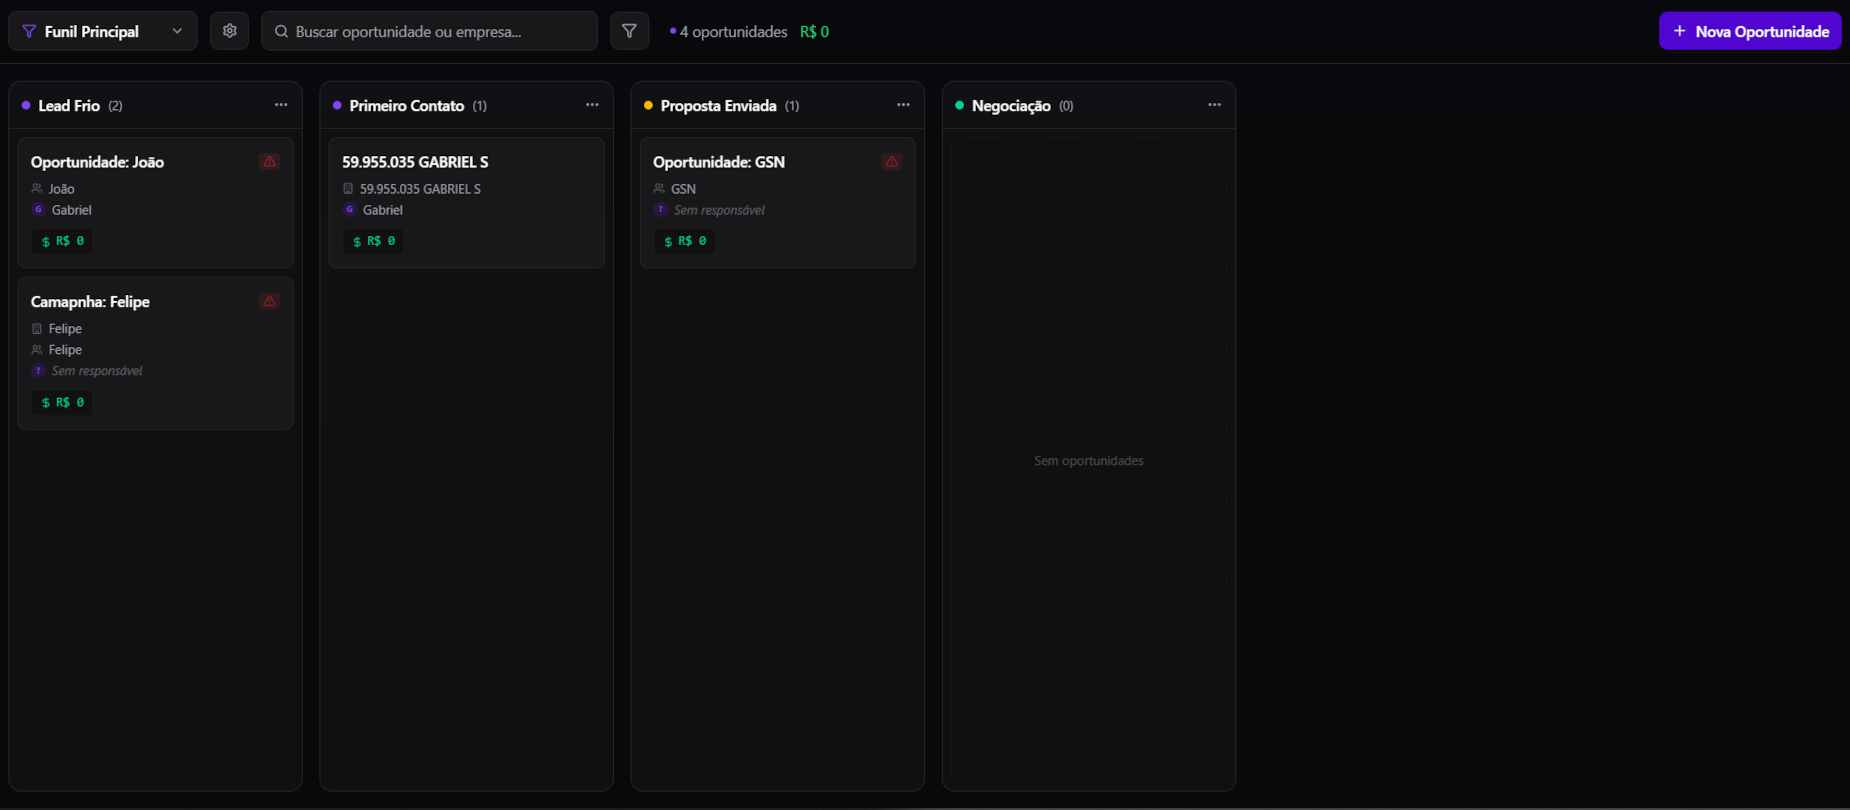Click R$ 0 value badge on João card

coord(63,241)
